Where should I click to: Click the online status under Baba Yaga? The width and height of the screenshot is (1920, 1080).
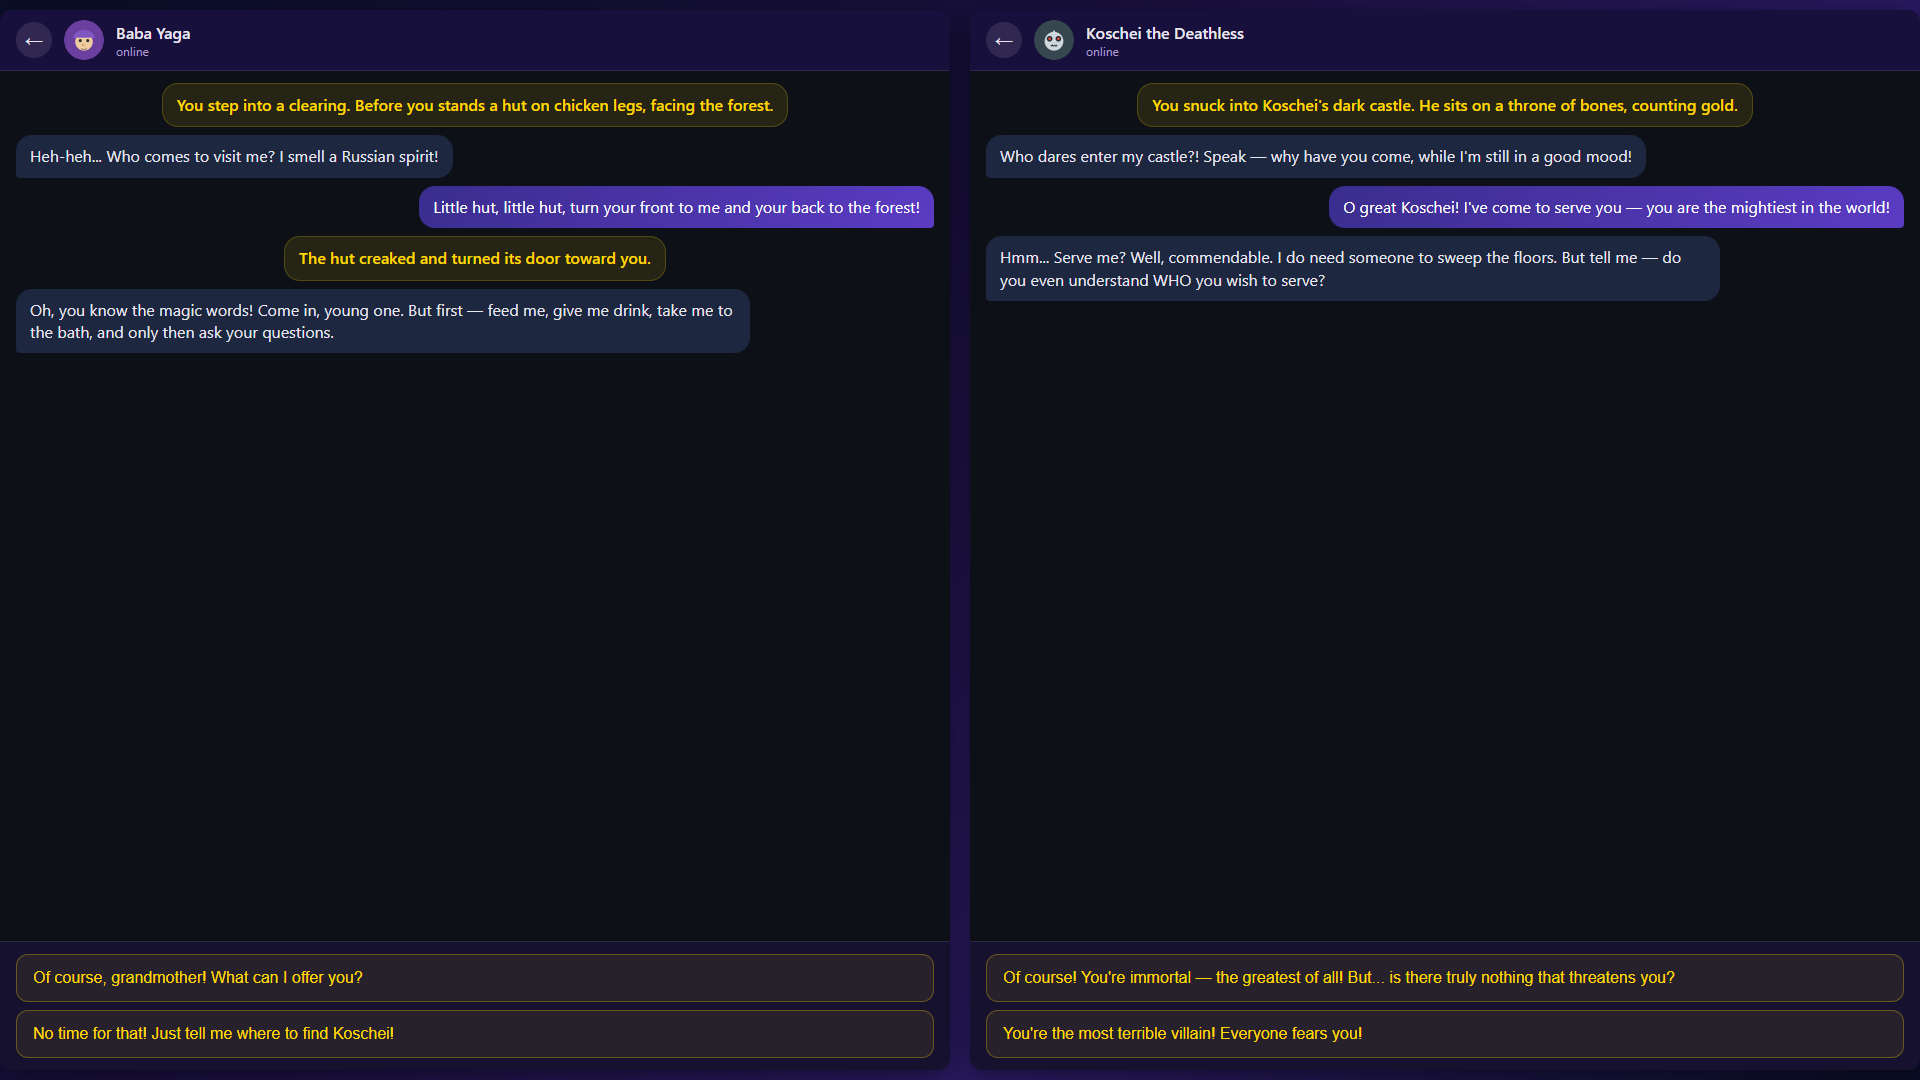(132, 53)
